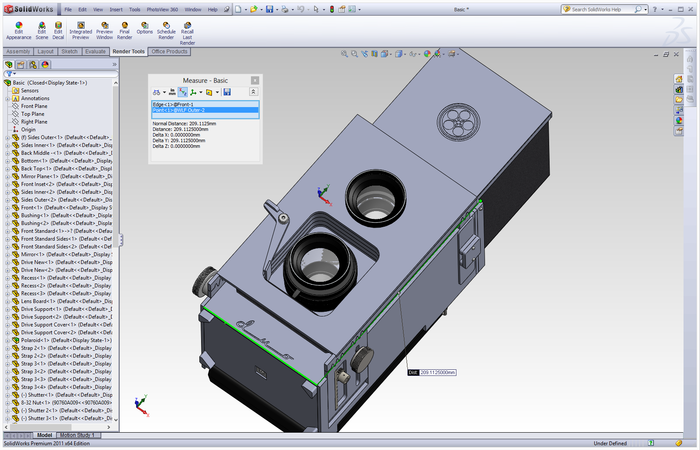Open the Edit Scene tool
700x450 pixels.
click(x=42, y=31)
